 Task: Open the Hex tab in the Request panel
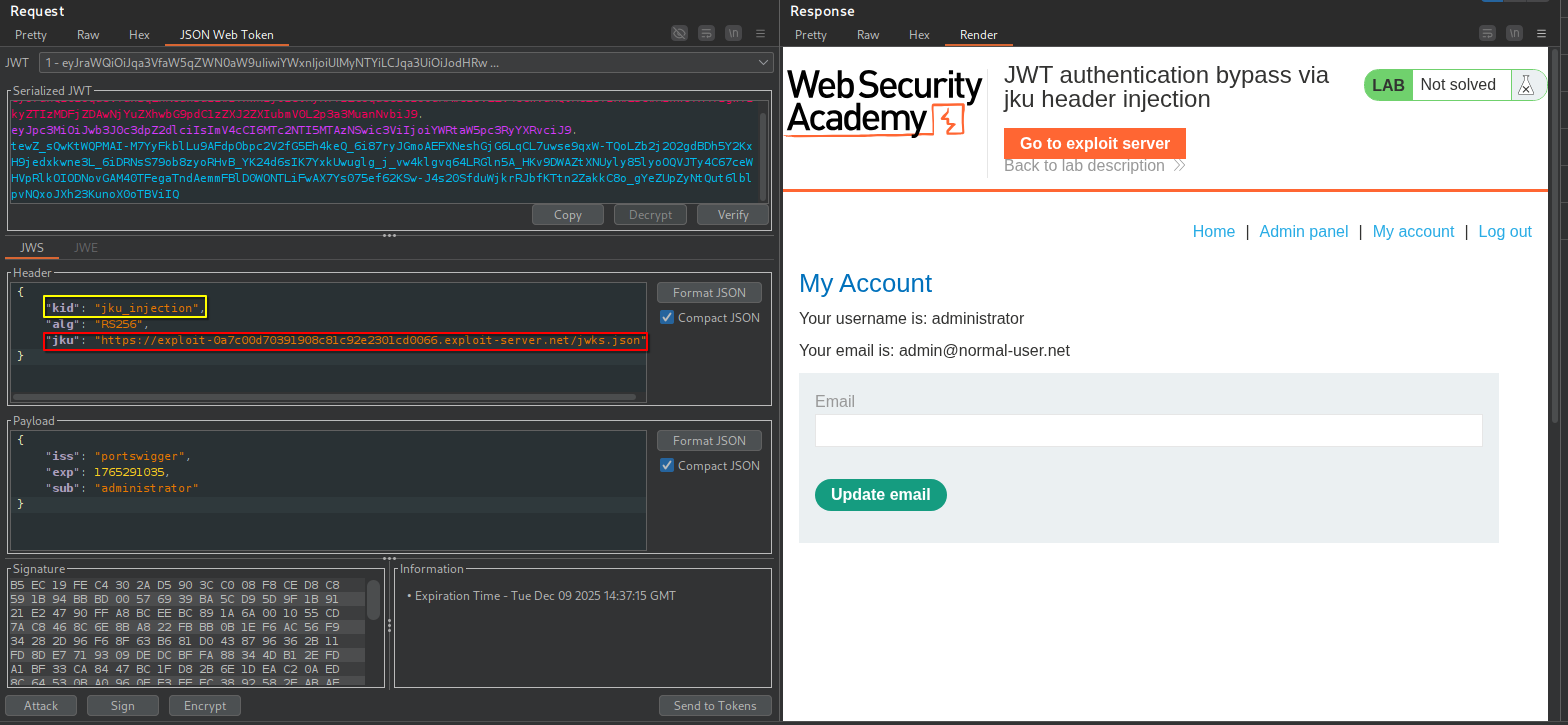[x=139, y=35]
